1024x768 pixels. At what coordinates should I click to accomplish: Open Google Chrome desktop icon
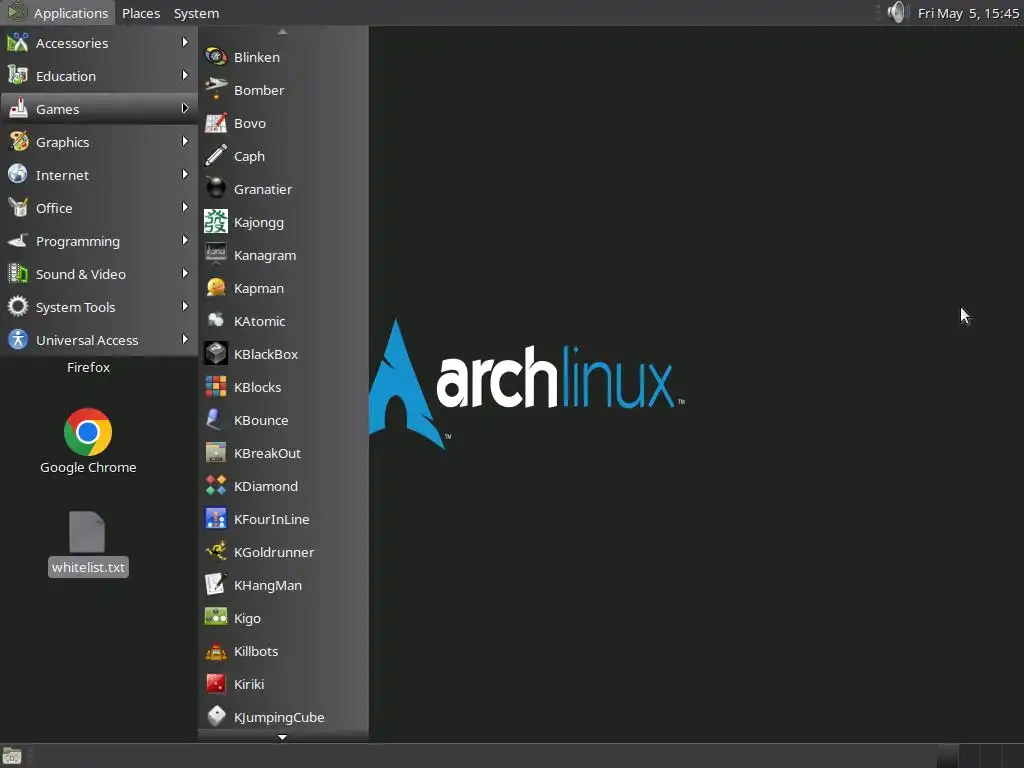click(88, 432)
